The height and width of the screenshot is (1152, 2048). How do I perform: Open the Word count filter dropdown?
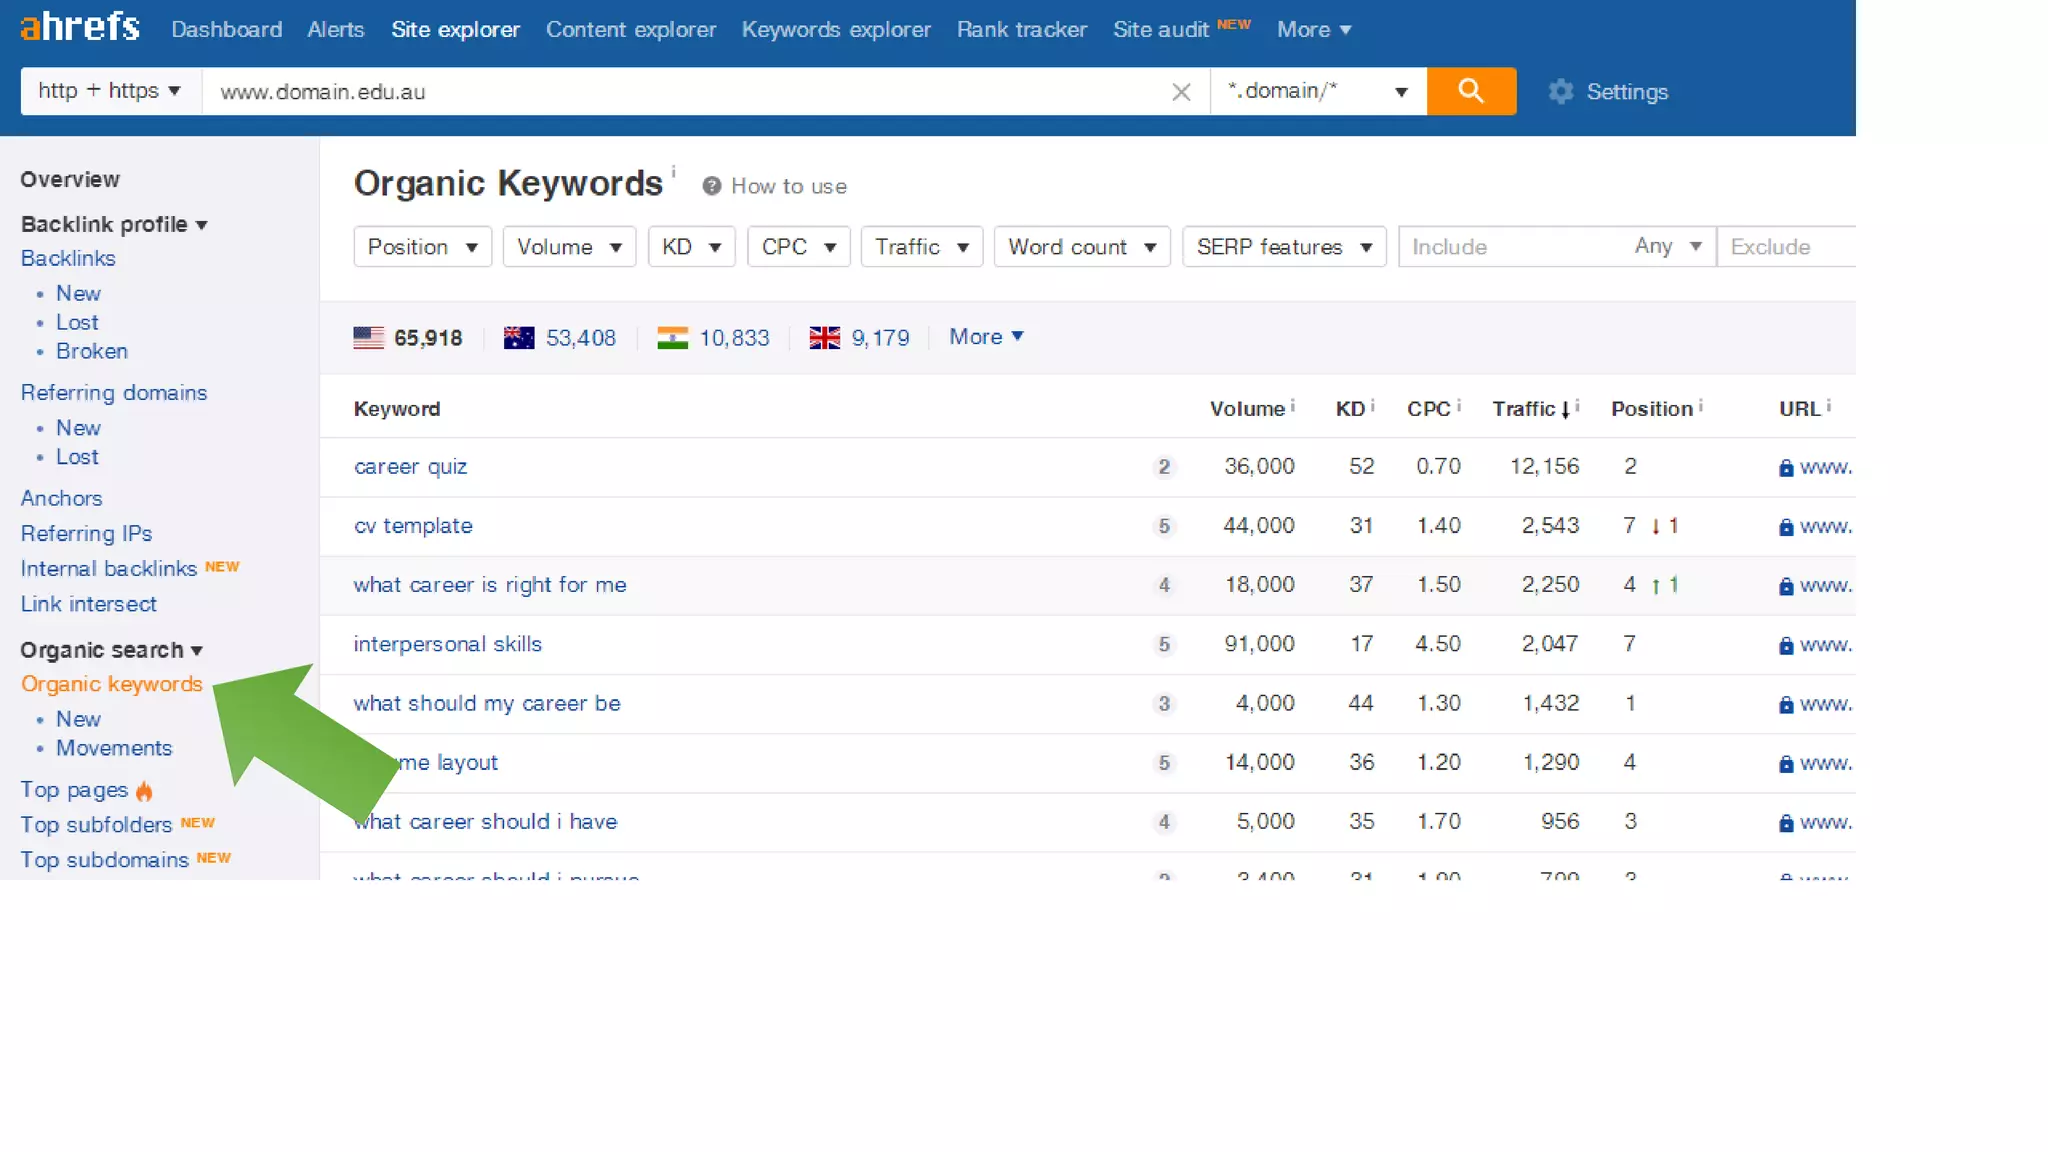pos(1081,247)
